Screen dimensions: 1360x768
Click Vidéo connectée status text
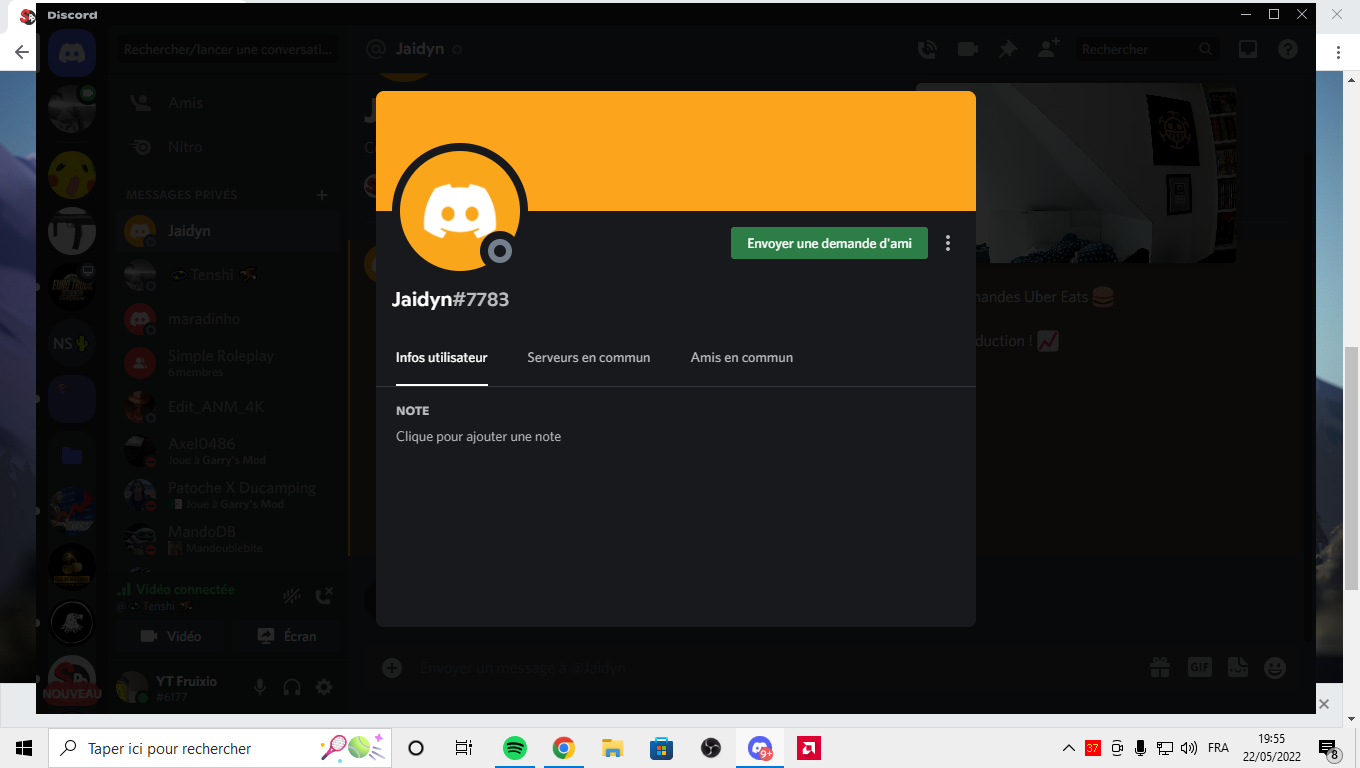[185, 590]
